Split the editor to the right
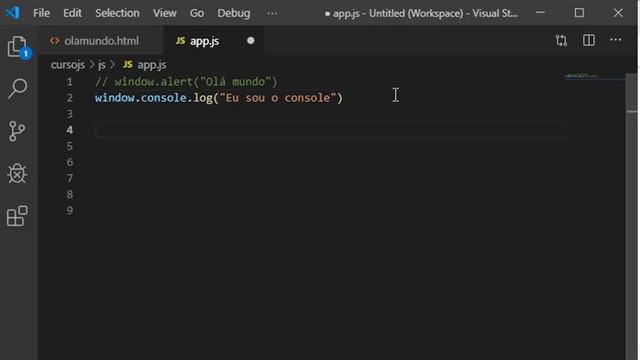The height and width of the screenshot is (360, 640). 589,40
